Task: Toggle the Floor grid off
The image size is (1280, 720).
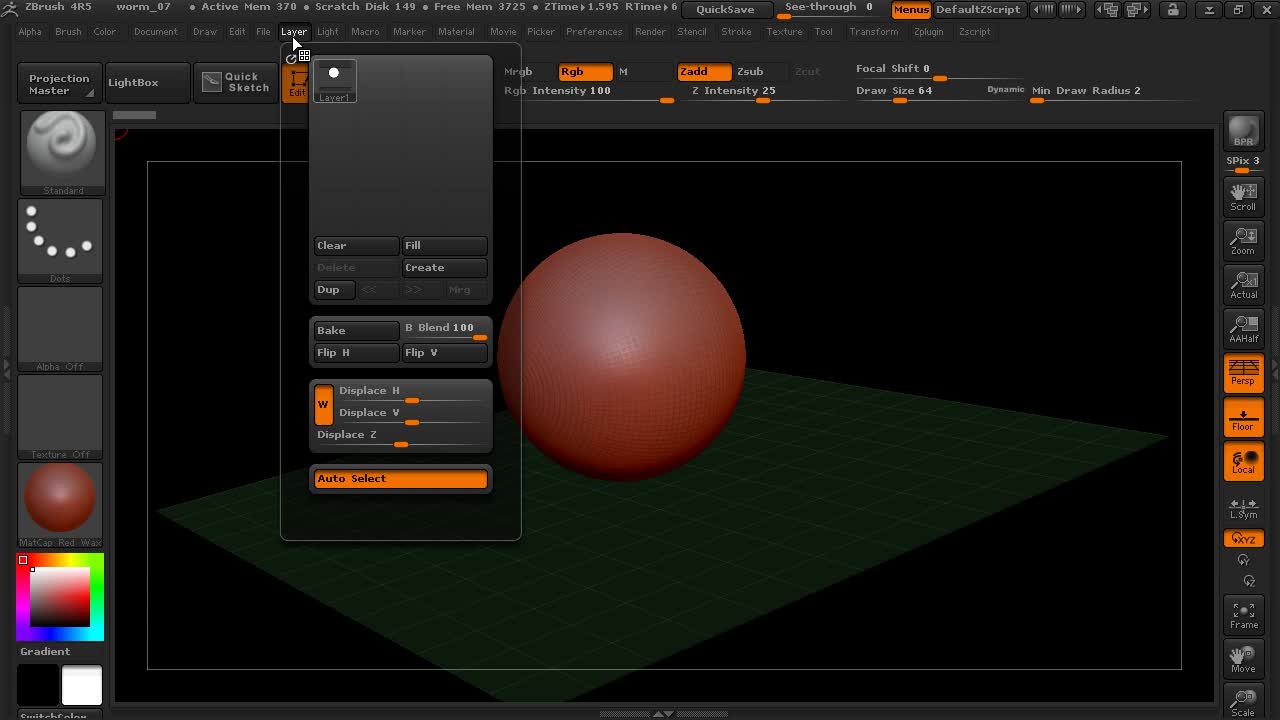Action: [x=1243, y=418]
